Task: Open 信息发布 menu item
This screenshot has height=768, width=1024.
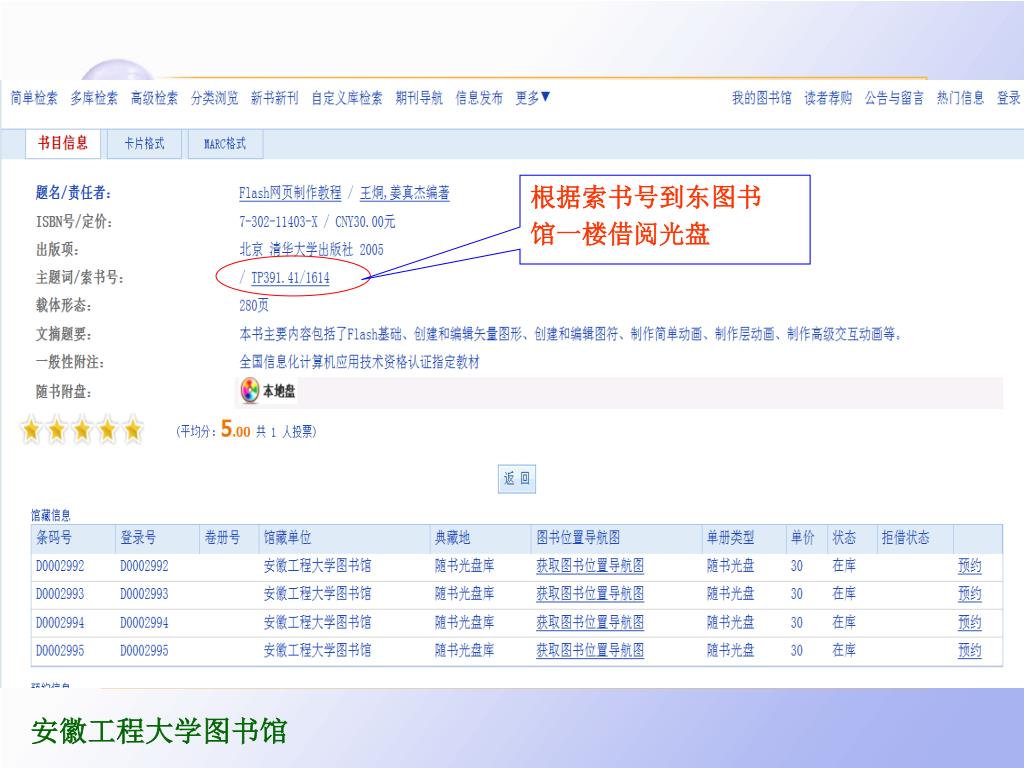Action: [x=479, y=98]
